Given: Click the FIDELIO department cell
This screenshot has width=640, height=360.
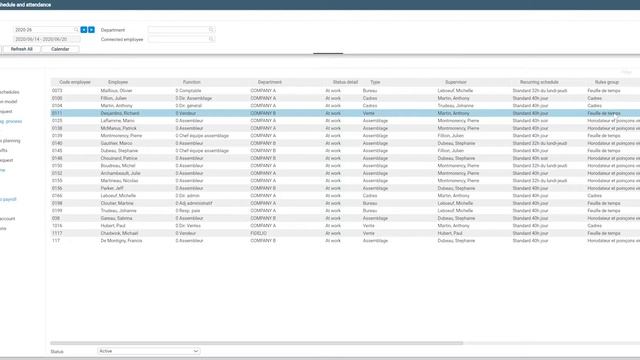Looking at the screenshot, I should pyautogui.click(x=258, y=233).
